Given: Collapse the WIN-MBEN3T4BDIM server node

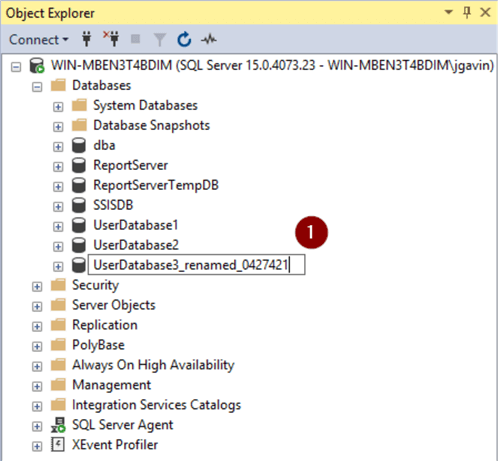Looking at the screenshot, I should click(16, 67).
